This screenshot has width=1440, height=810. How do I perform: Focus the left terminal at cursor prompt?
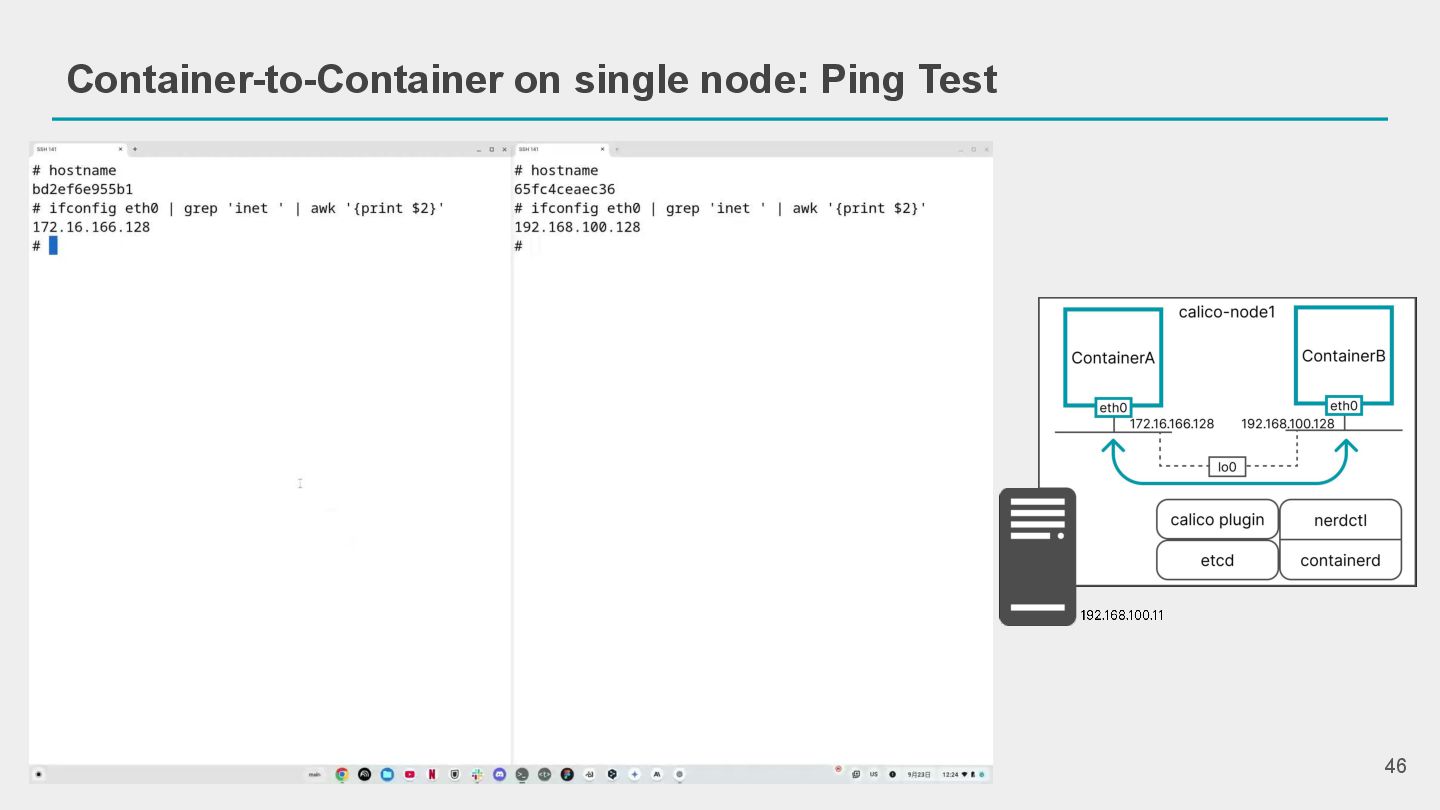click(53, 245)
